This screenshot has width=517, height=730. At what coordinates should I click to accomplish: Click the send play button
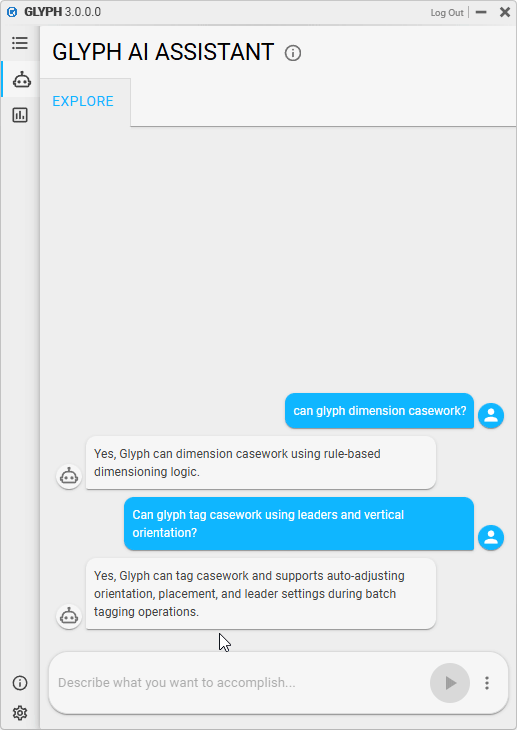pos(450,683)
